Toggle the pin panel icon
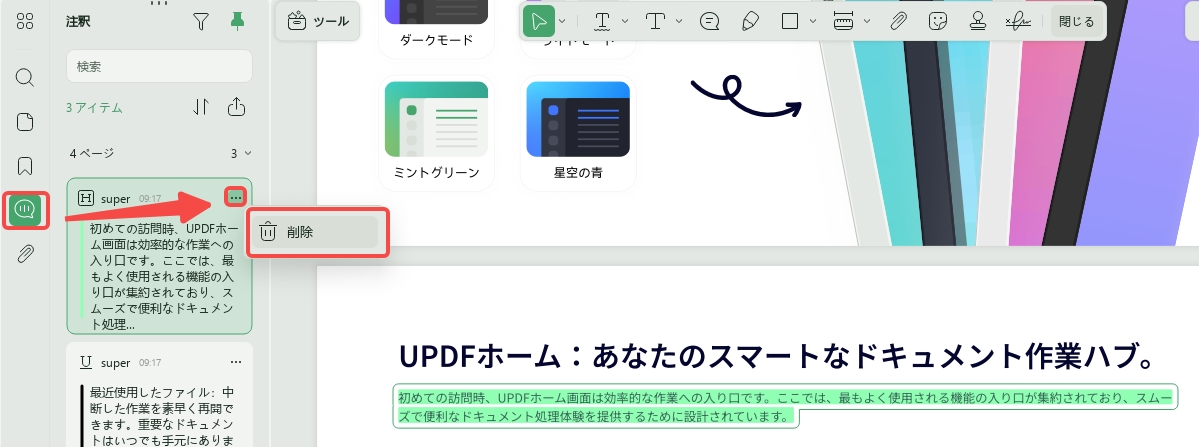The image size is (1199, 447). coord(237,22)
